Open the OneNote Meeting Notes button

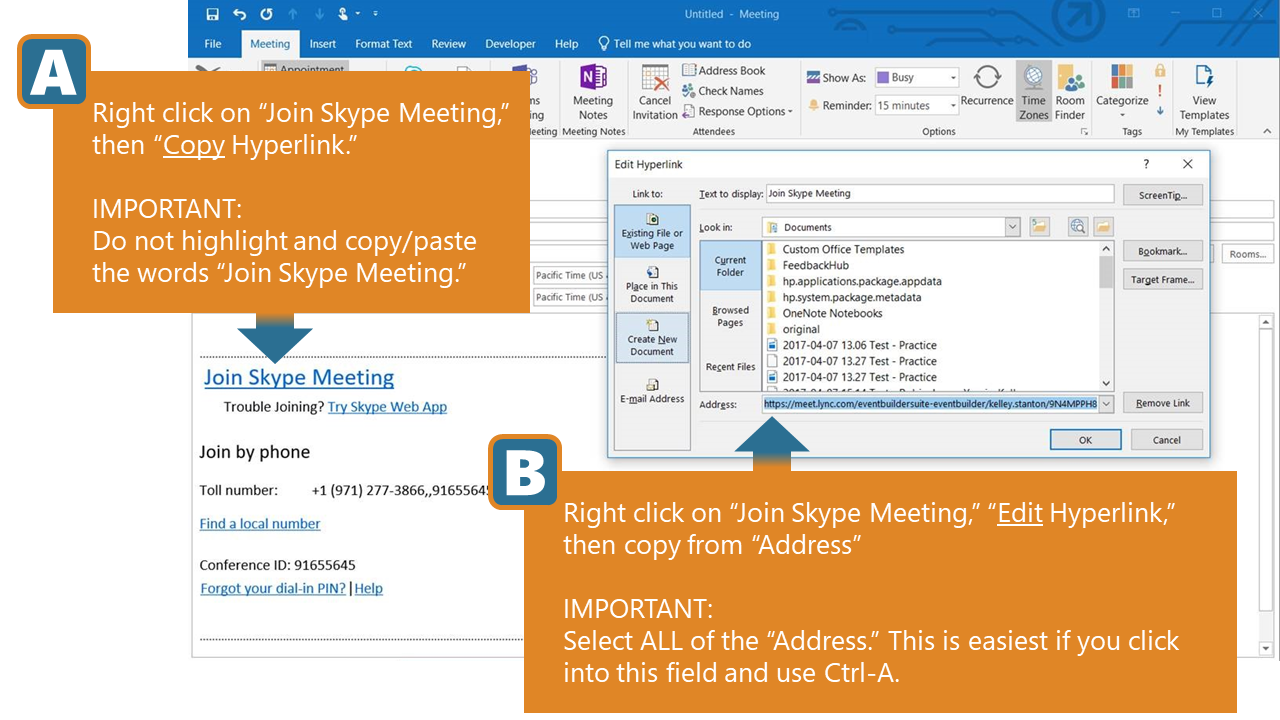coord(593,93)
